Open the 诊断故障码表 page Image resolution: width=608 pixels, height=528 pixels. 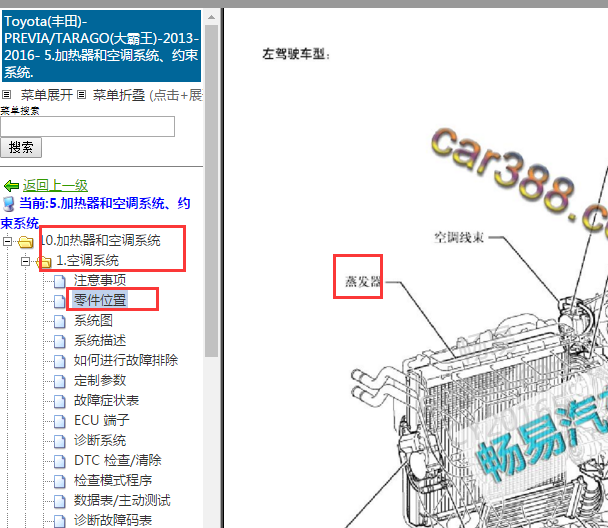113,520
